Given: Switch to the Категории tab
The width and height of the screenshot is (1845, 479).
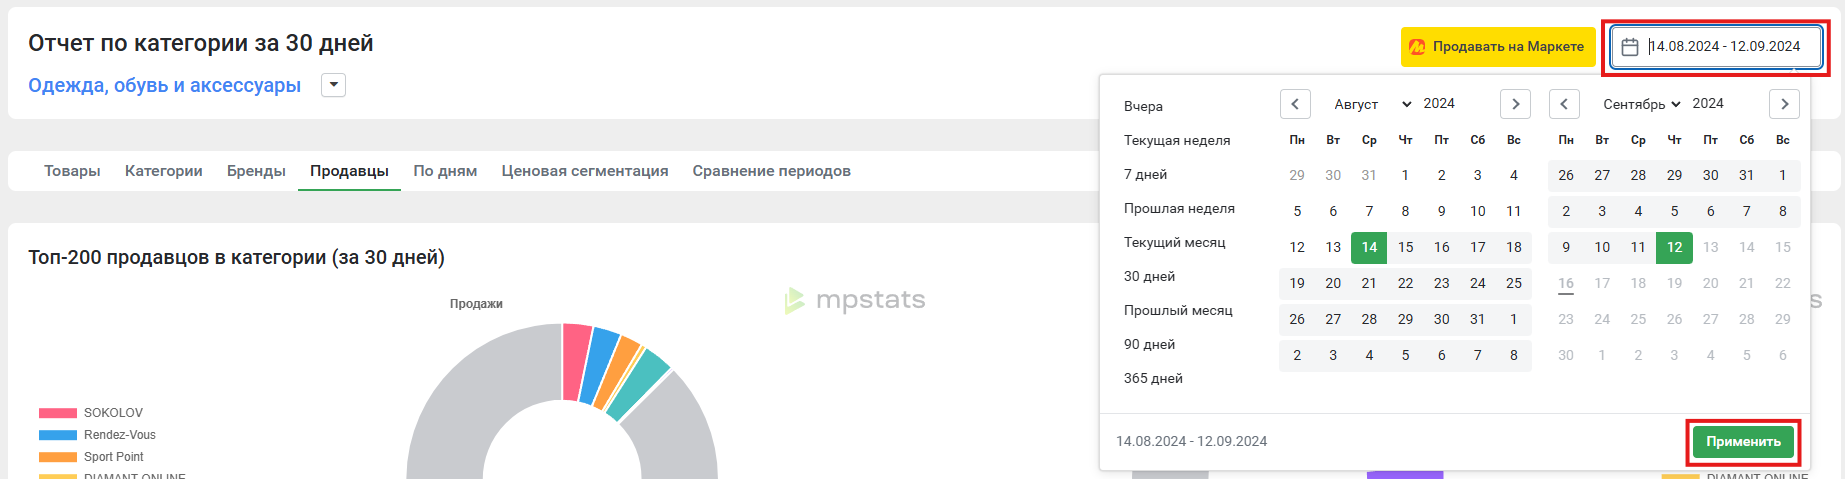Looking at the screenshot, I should [164, 171].
